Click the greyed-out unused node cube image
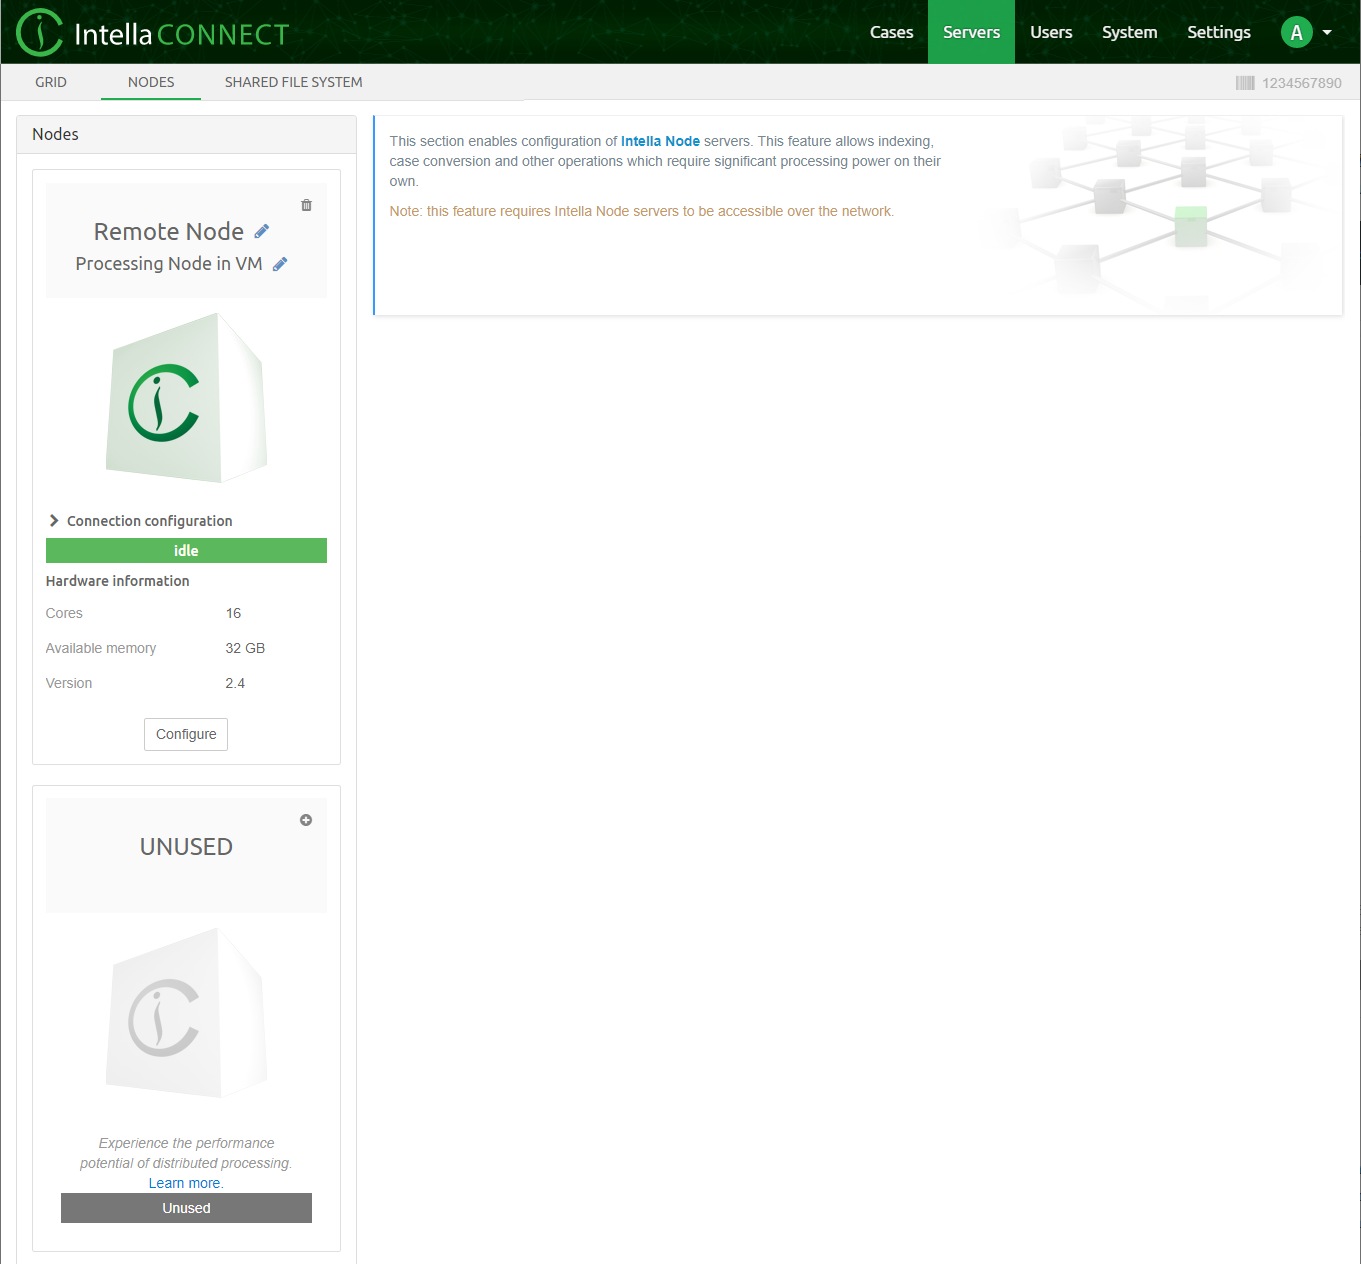The height and width of the screenshot is (1264, 1361). pyautogui.click(x=186, y=1013)
